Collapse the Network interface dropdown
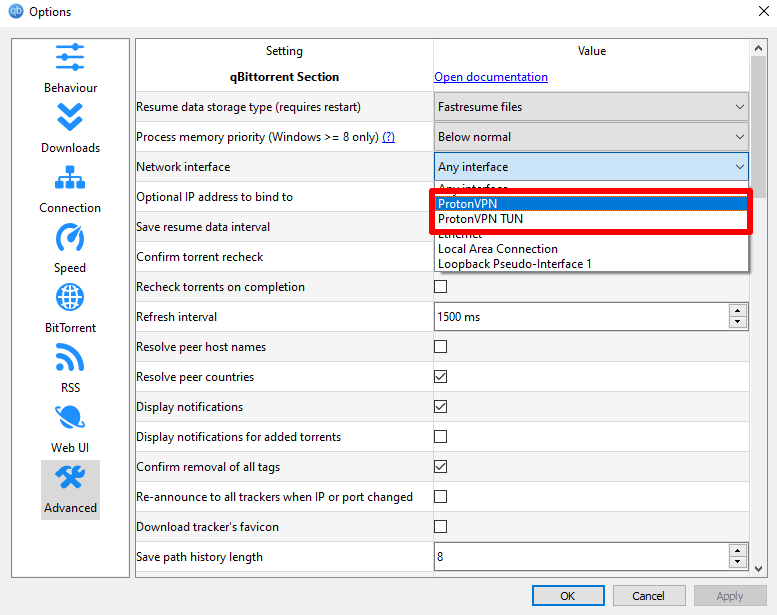 [x=591, y=167]
